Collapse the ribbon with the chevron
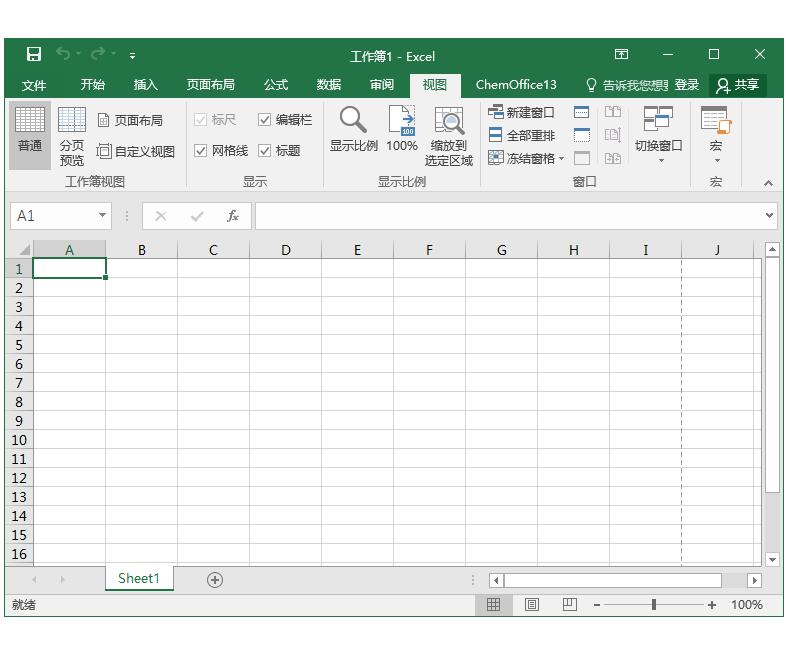 (768, 183)
